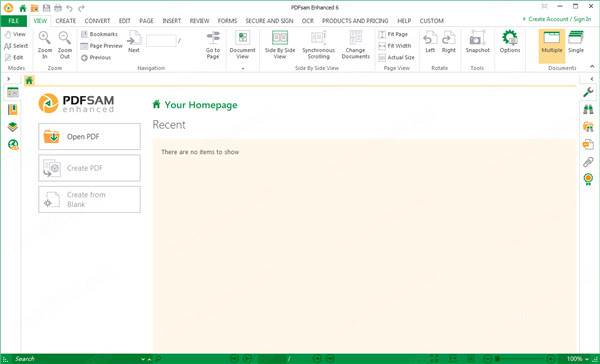The height and width of the screenshot is (364, 600).
Task: Click the zoom minus button in status bar
Action: click(x=488, y=359)
